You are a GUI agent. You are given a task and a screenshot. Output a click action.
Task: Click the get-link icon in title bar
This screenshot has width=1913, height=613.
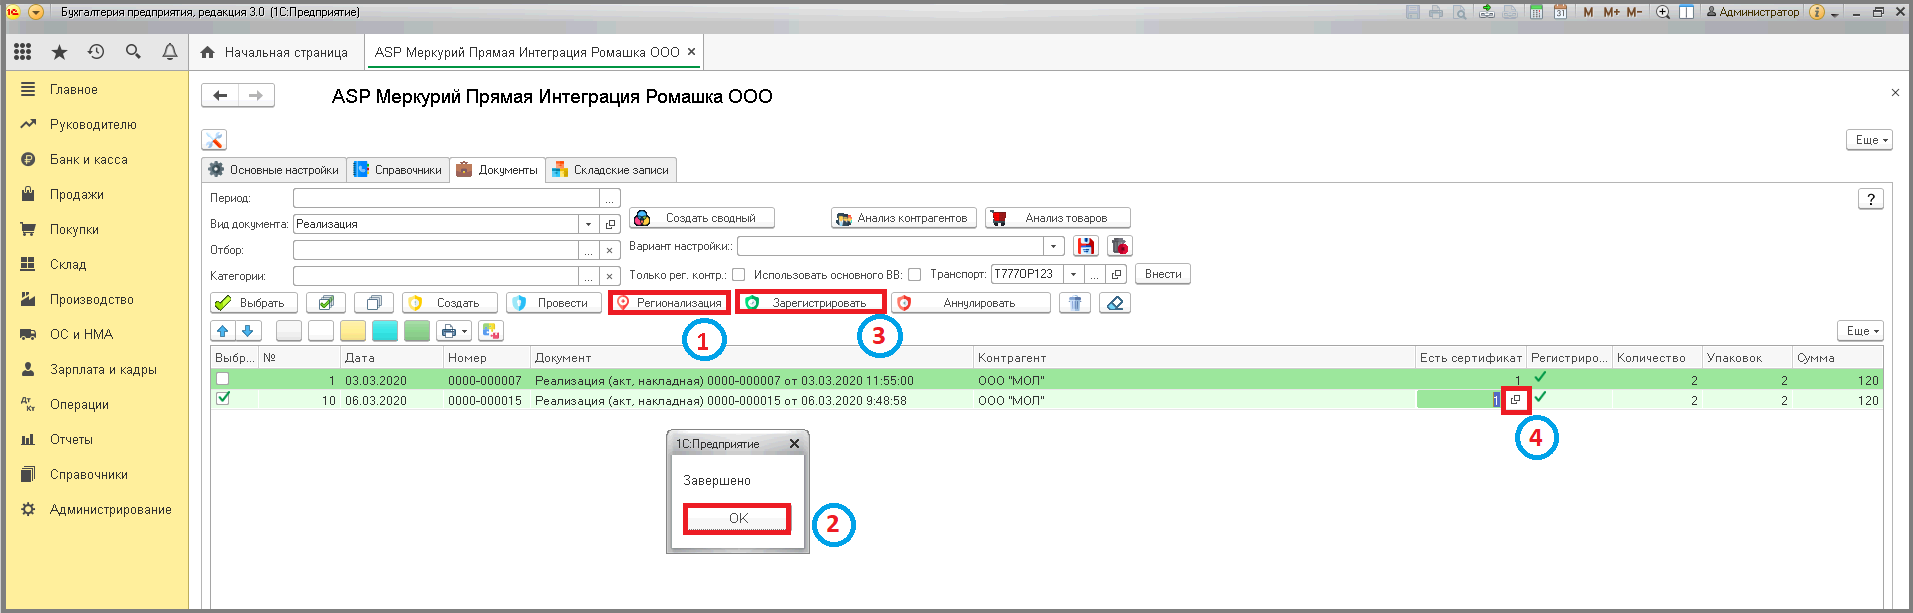tap(1487, 12)
